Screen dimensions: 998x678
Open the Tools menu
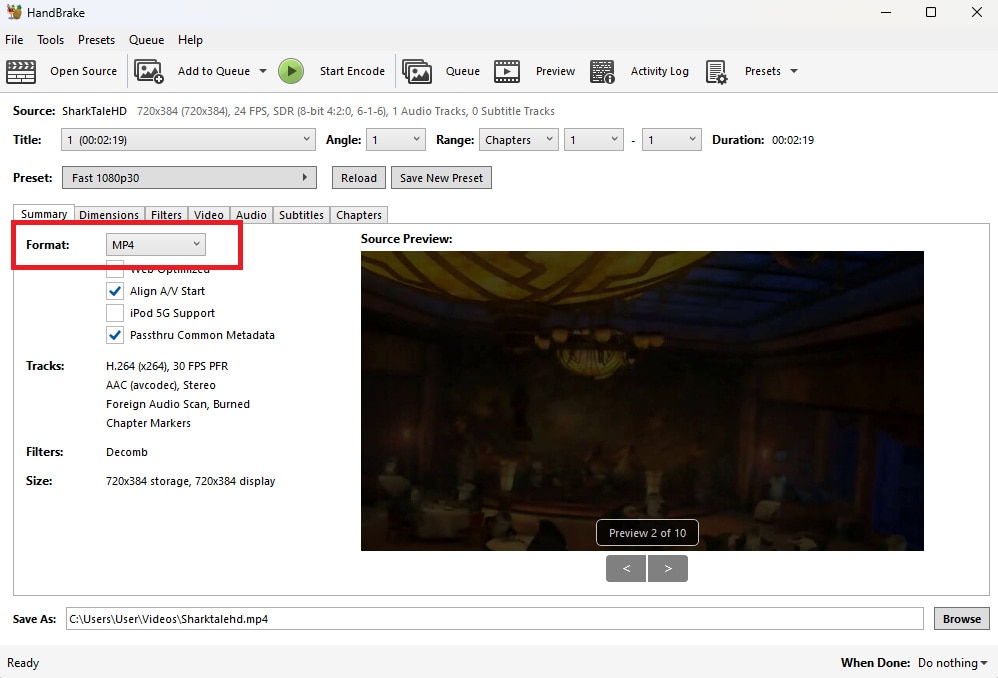tap(50, 39)
